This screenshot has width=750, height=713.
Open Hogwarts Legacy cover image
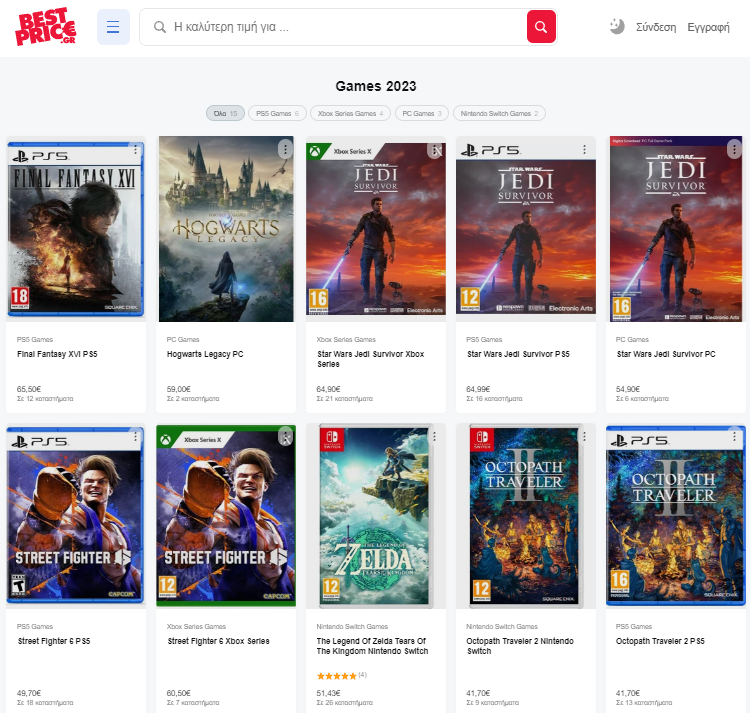click(226, 229)
